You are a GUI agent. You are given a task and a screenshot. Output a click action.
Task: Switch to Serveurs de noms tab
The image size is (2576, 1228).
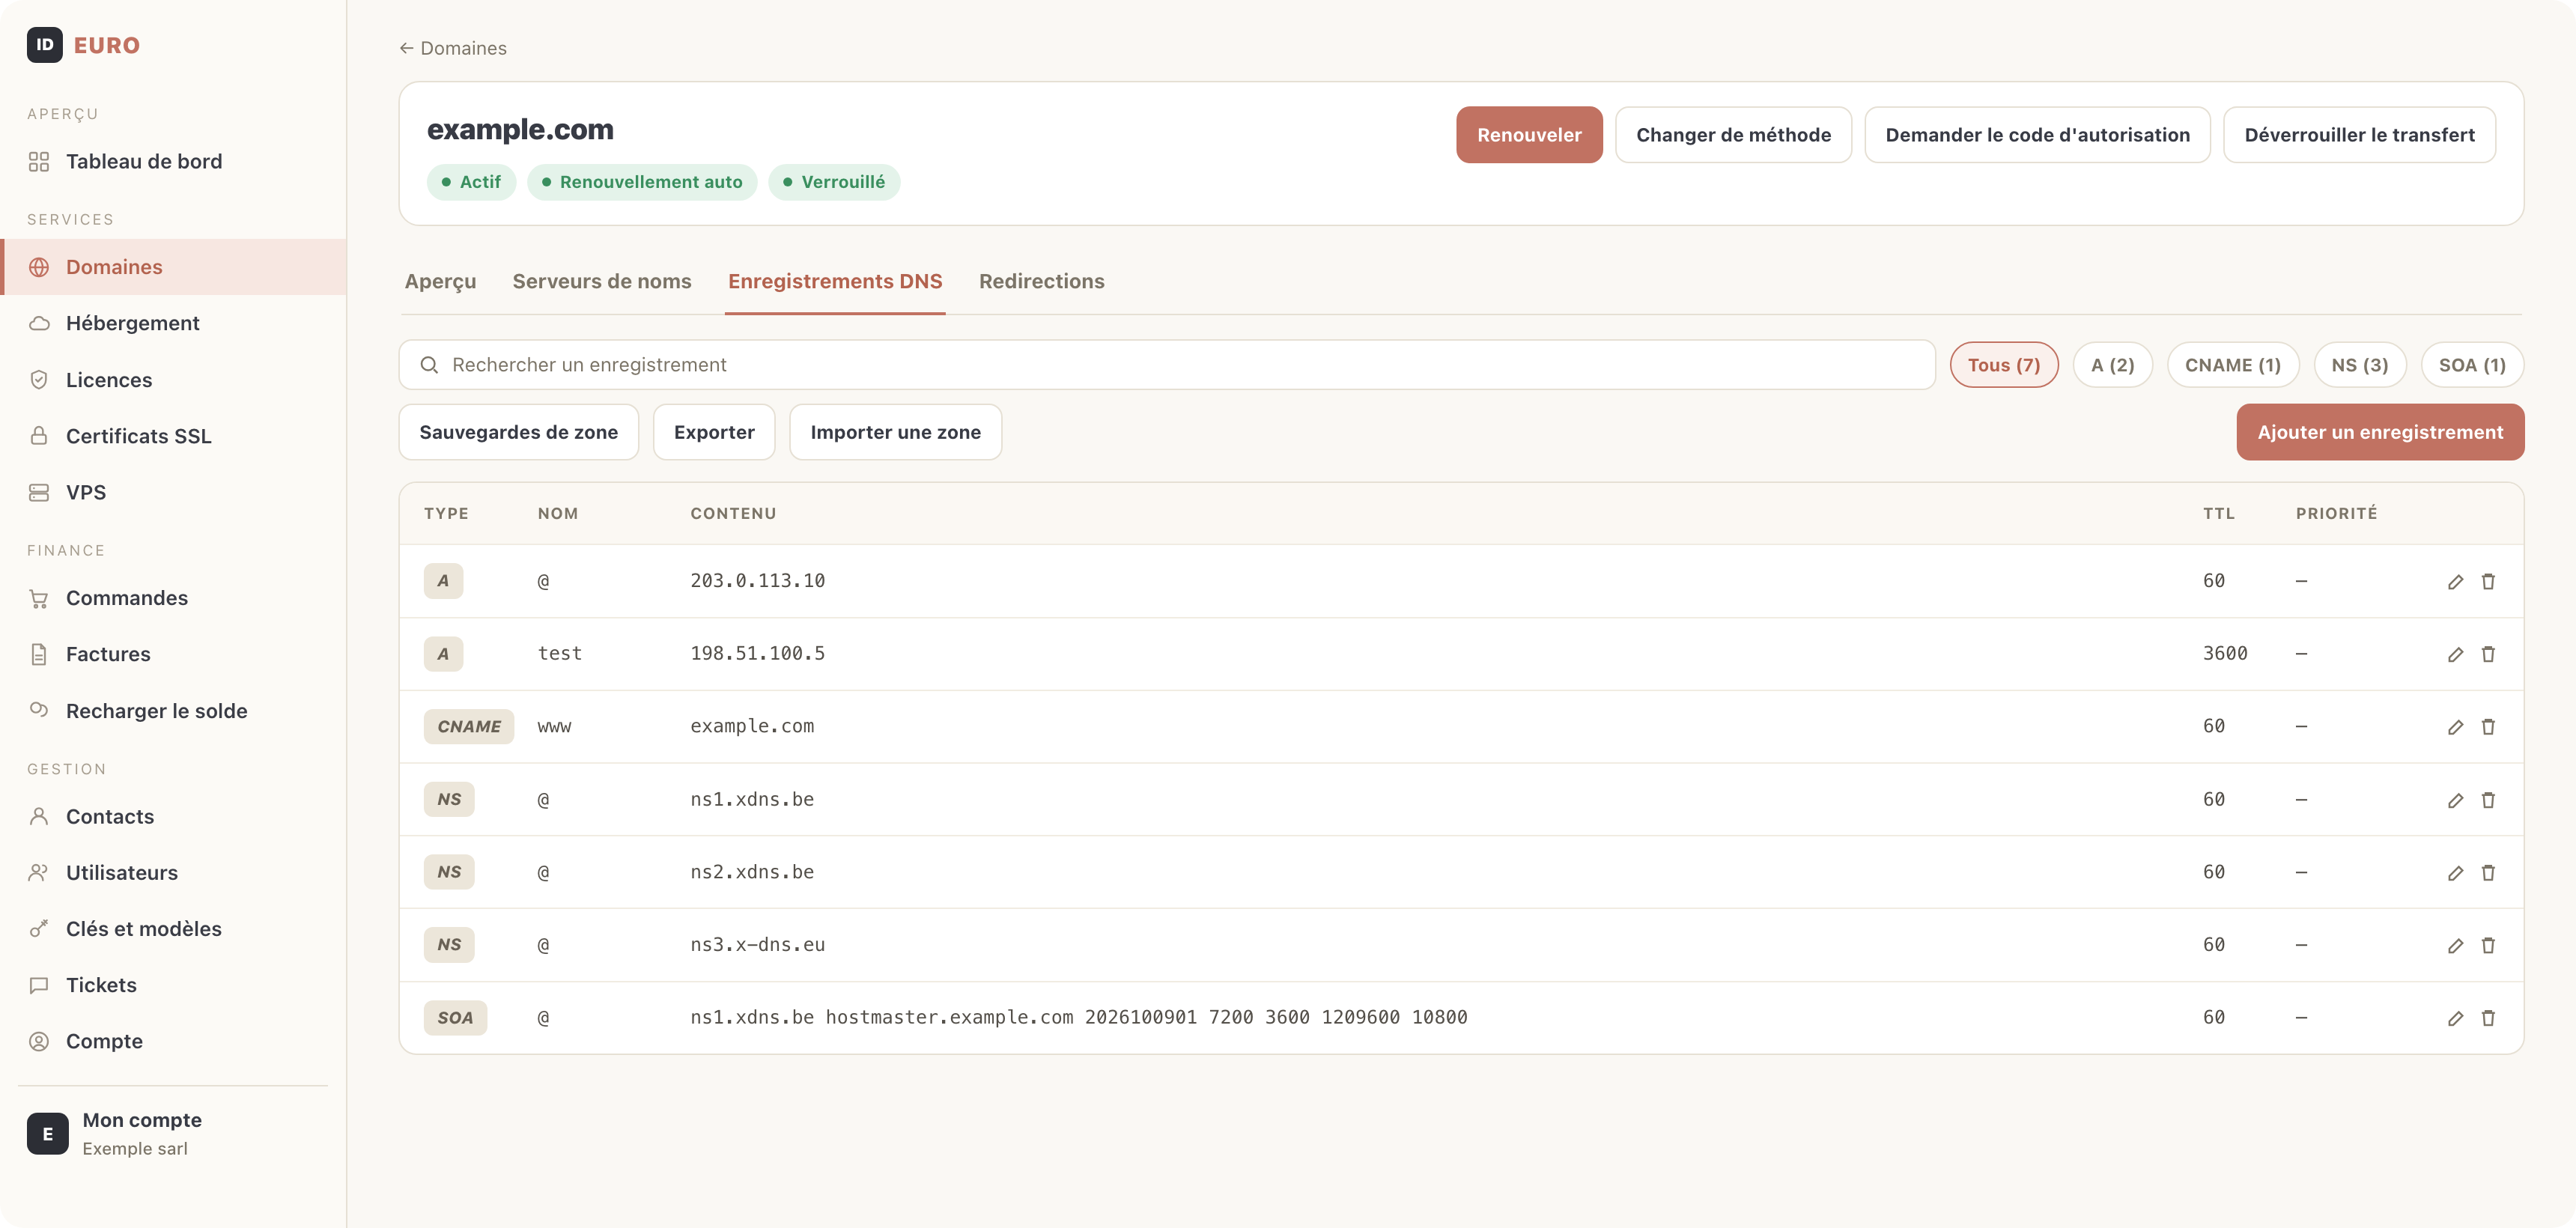[x=601, y=281]
